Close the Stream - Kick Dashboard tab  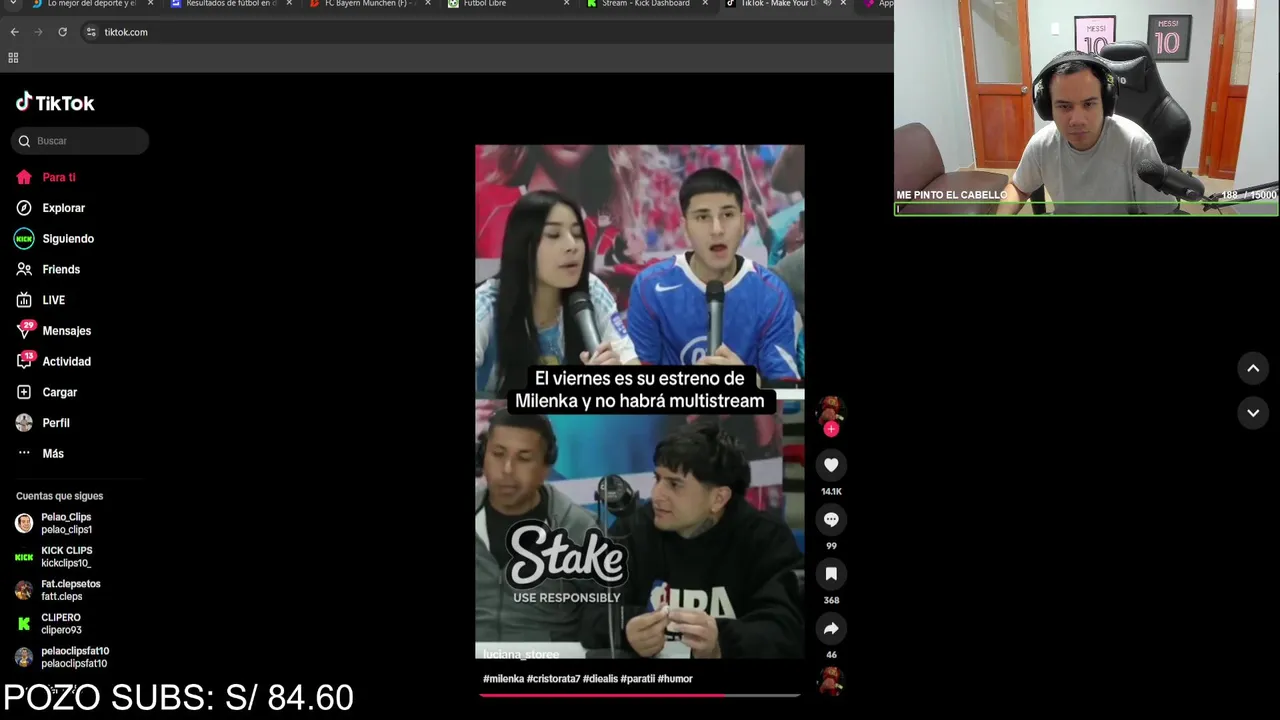pyautogui.click(x=704, y=3)
